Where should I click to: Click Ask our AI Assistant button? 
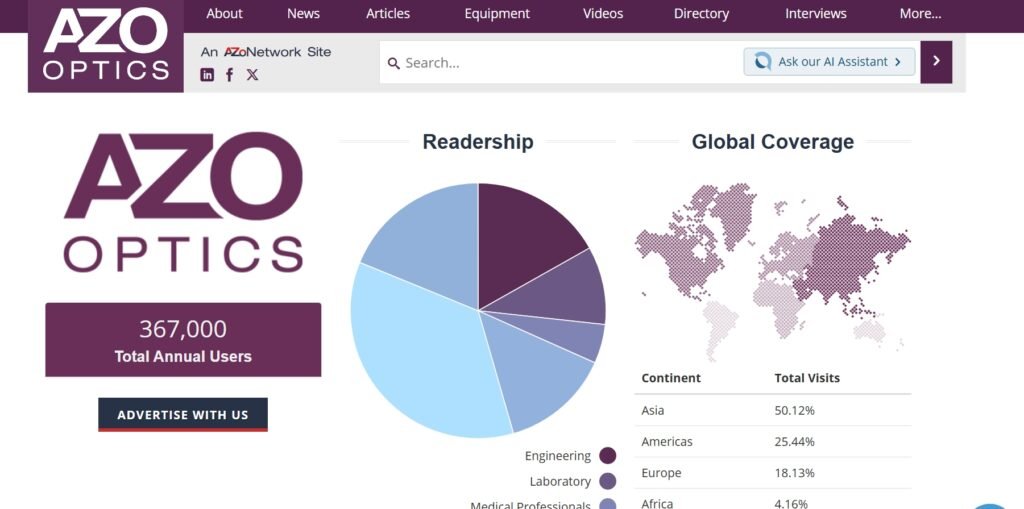pyautogui.click(x=829, y=61)
